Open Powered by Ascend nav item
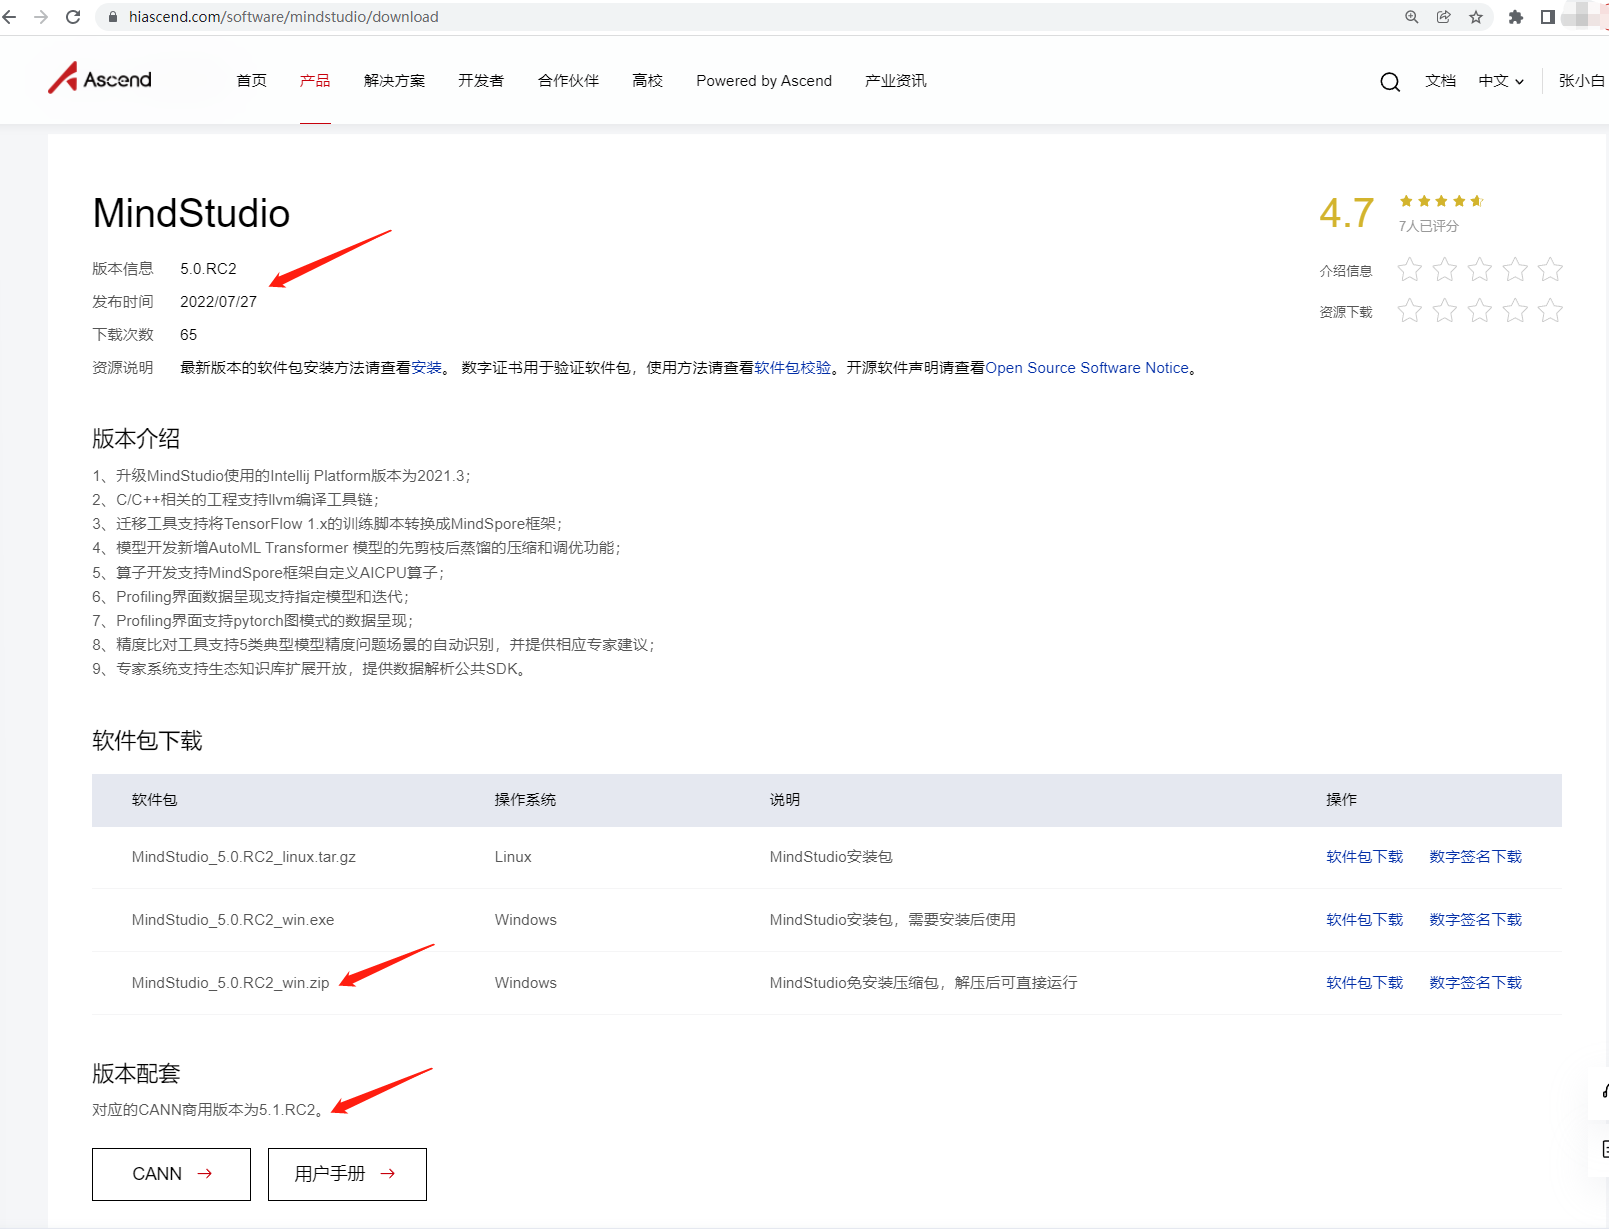The image size is (1609, 1229). [764, 81]
